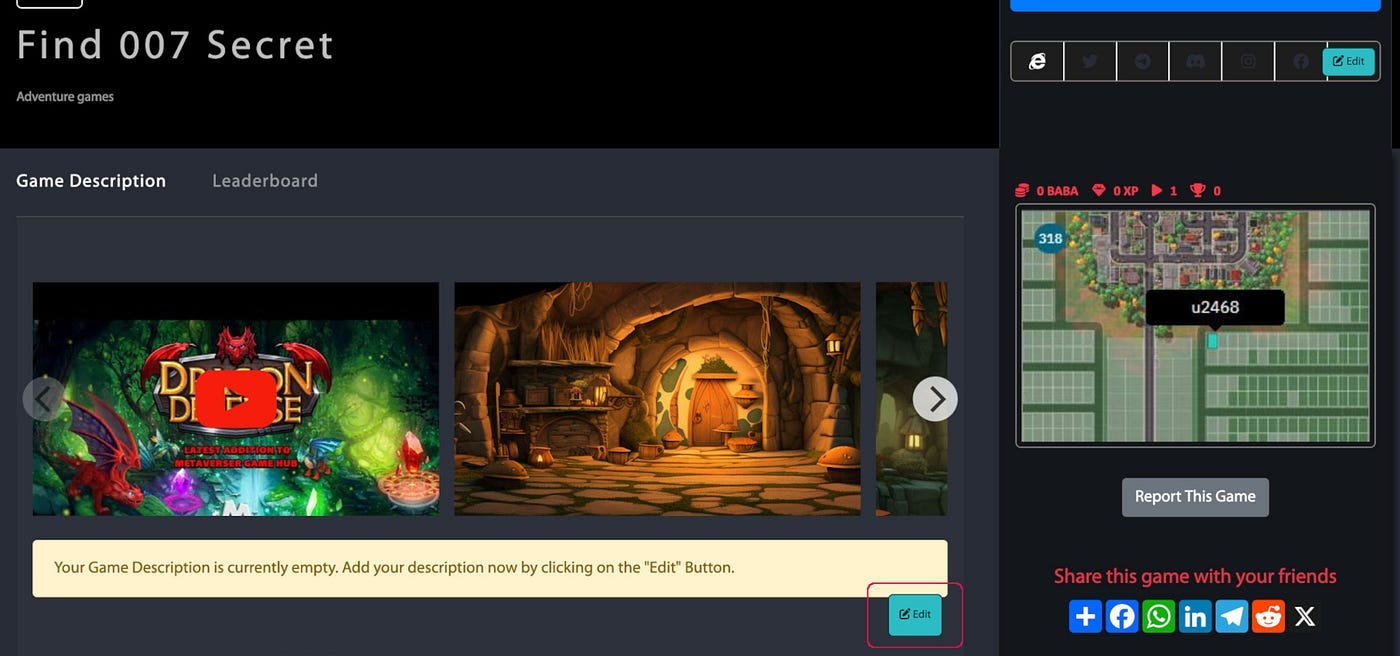Image resolution: width=1400 pixels, height=656 pixels.
Task: Share the game on Telegram
Action: tap(1232, 616)
